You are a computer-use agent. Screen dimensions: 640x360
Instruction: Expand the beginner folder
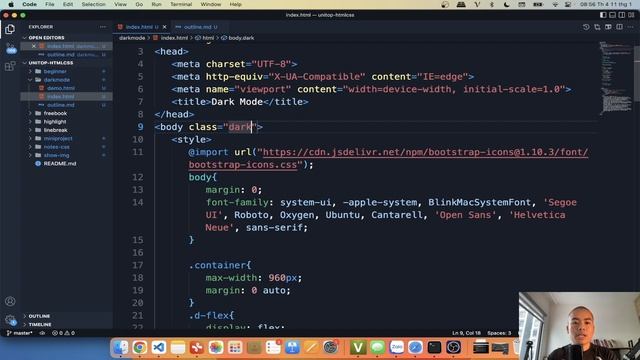tap(55, 71)
